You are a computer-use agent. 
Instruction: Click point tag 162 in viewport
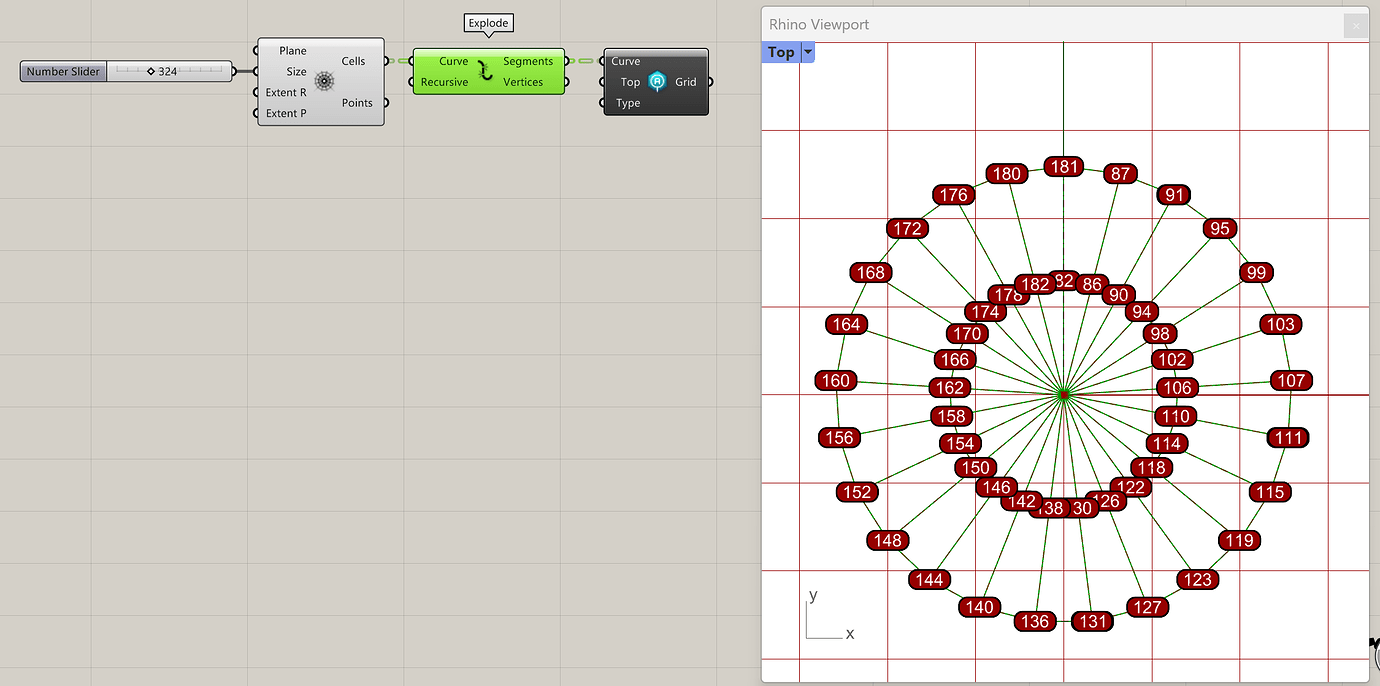(x=949, y=388)
